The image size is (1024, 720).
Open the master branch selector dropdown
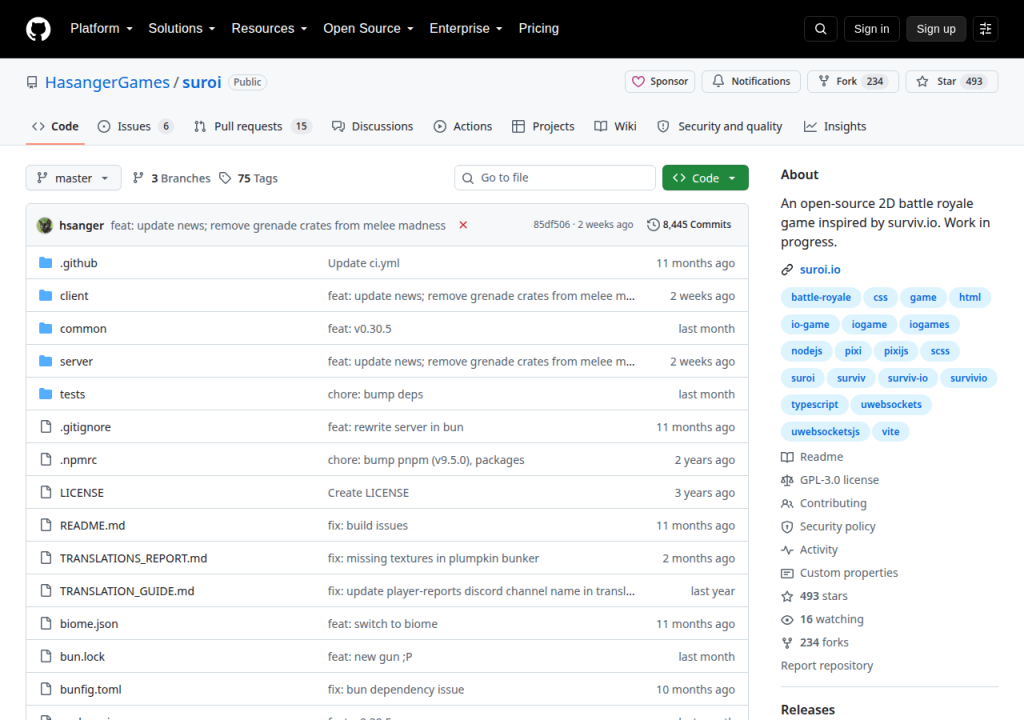73,178
